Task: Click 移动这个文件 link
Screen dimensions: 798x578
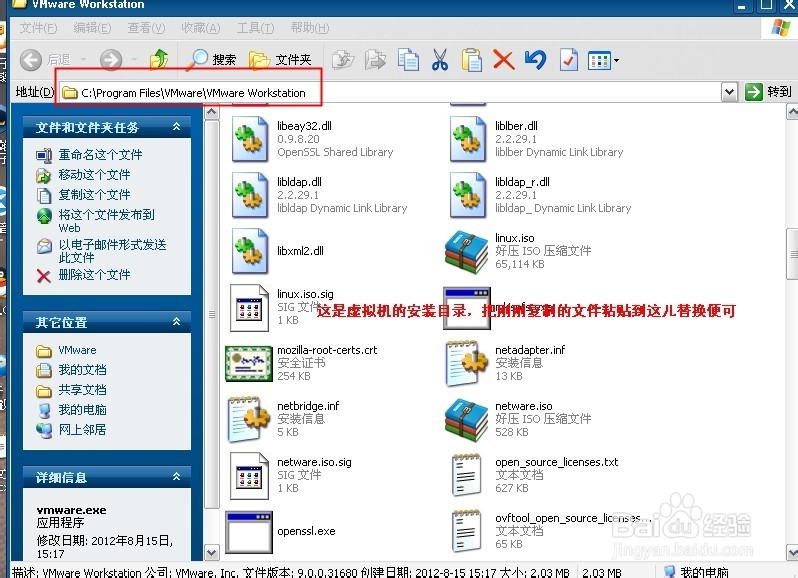Action: (94, 175)
